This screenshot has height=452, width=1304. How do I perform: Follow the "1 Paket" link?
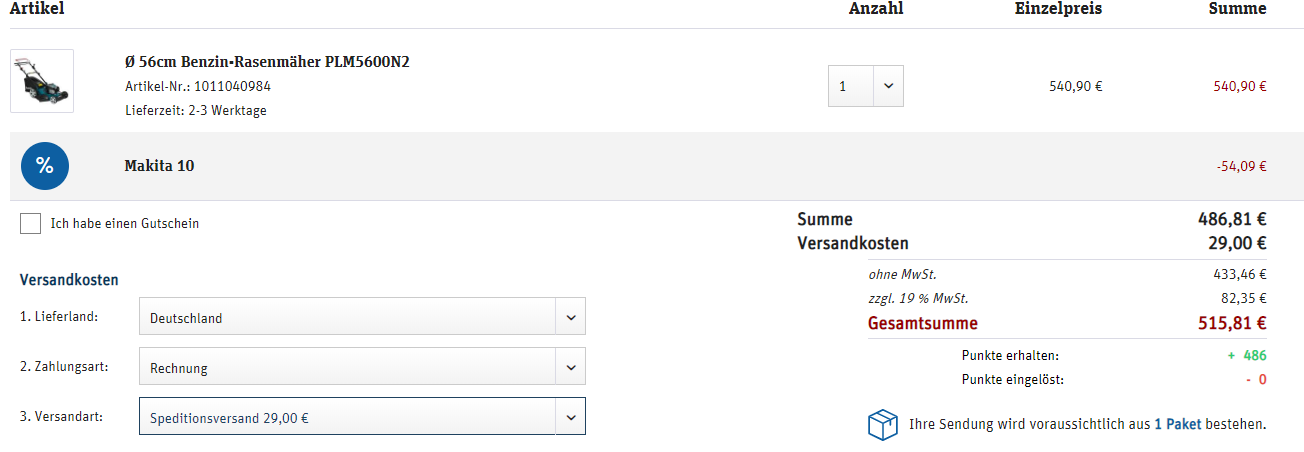1177,424
